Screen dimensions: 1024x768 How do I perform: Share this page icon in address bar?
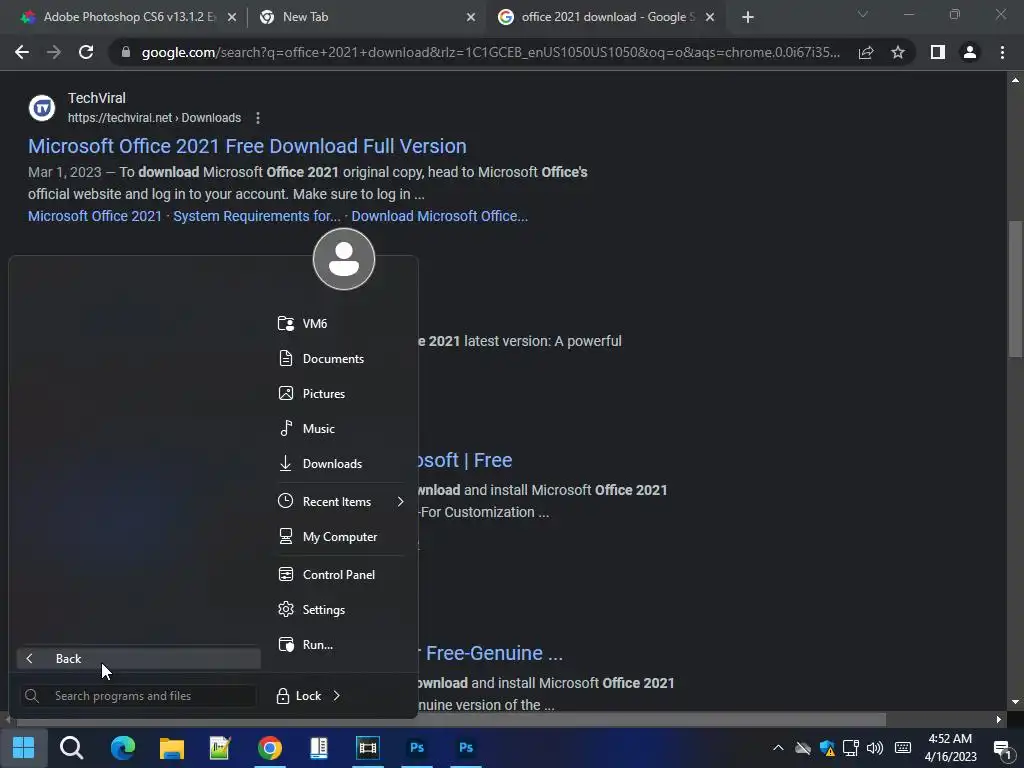pyautogui.click(x=866, y=52)
